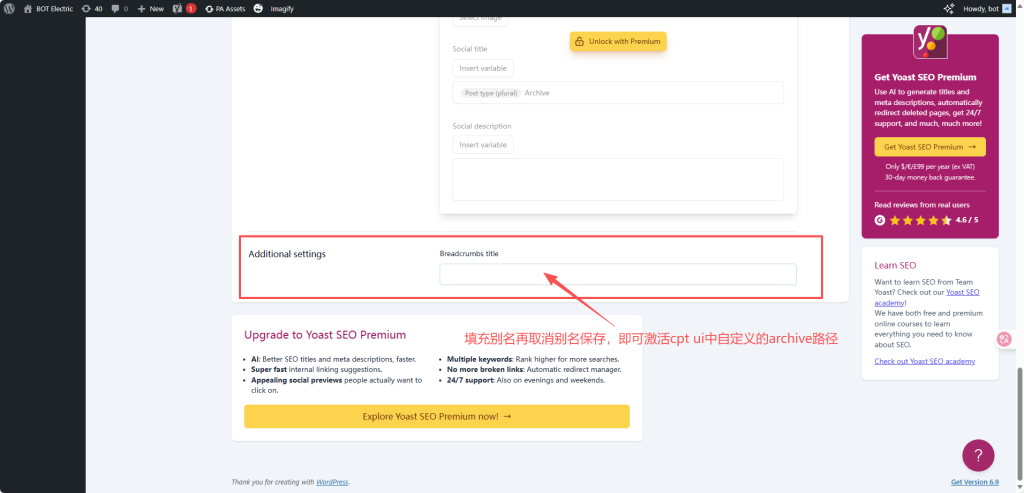Click the G review rating icon
Screen dimensions: 1024x493
(x=880, y=220)
